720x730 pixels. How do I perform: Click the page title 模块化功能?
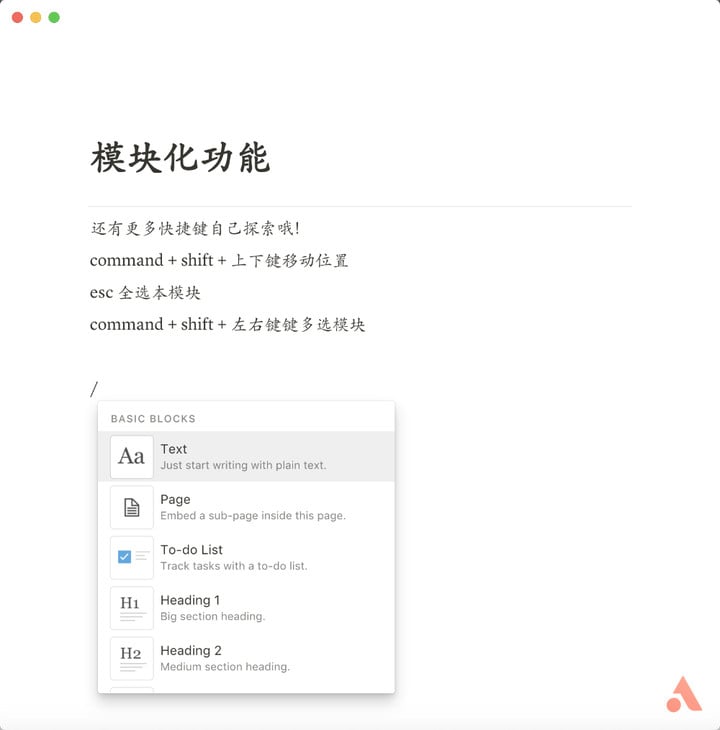(x=180, y=158)
